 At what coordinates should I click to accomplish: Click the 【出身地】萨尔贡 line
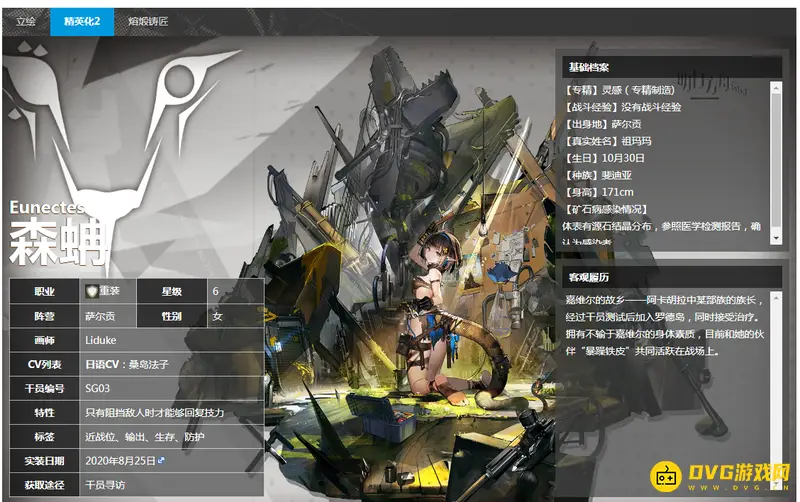tap(603, 124)
